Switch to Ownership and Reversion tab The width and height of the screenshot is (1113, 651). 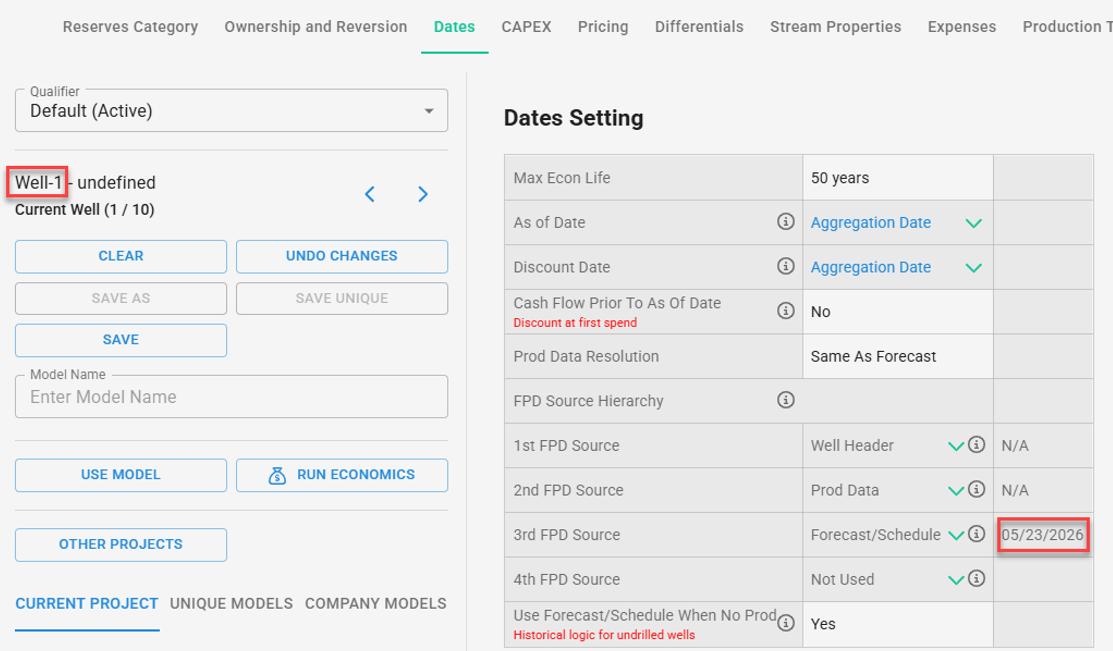(x=315, y=27)
